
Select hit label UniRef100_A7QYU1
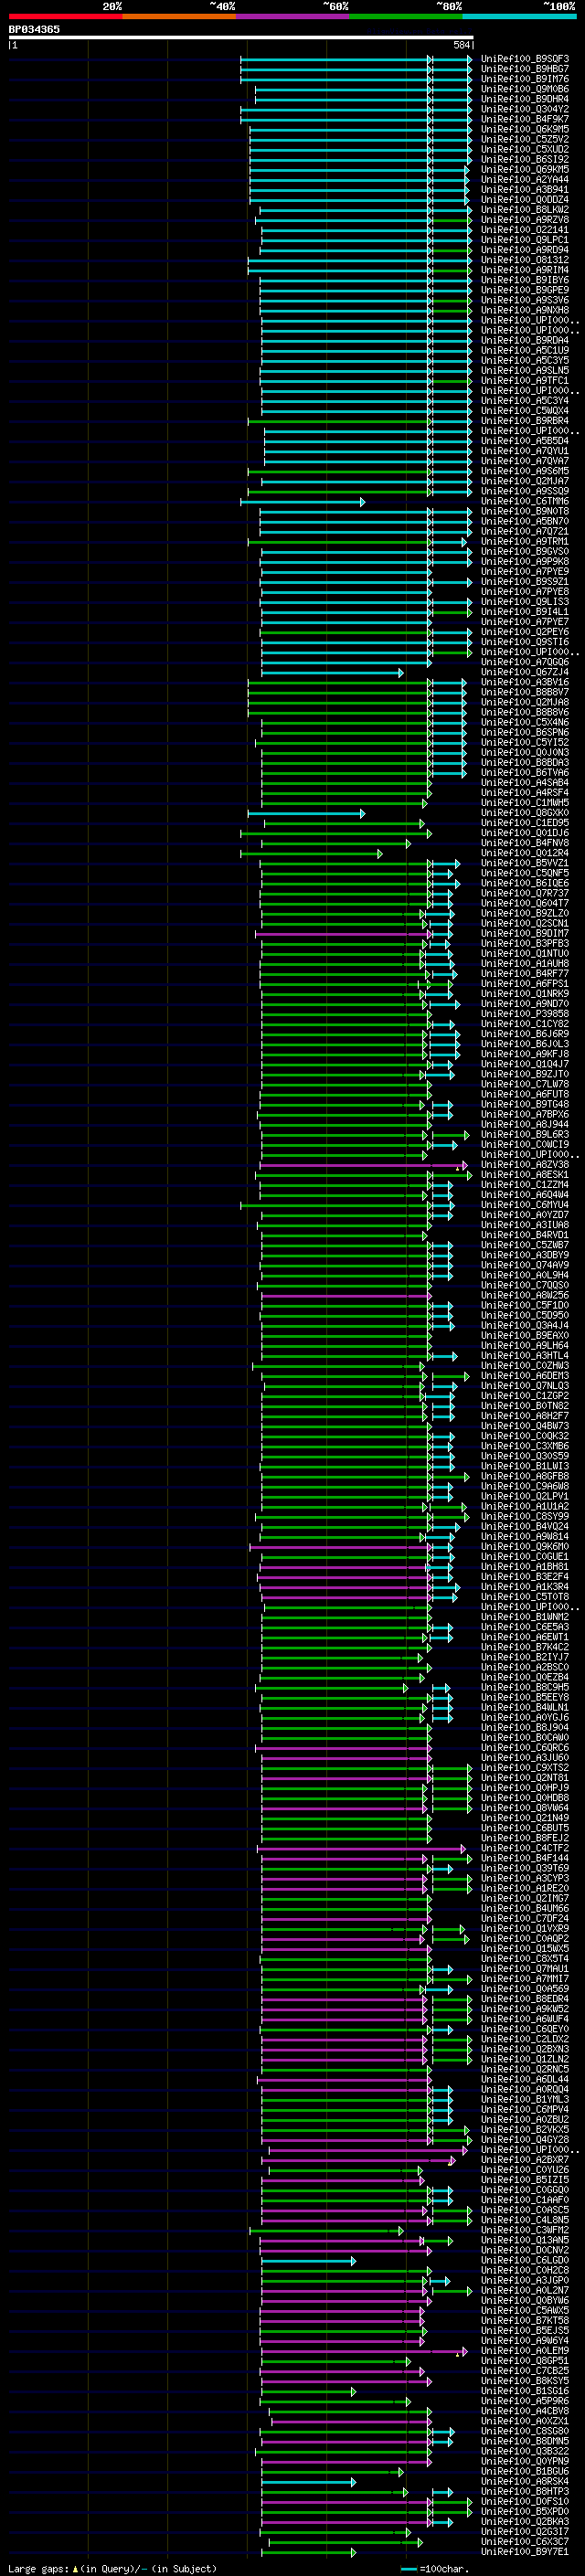[525, 451]
